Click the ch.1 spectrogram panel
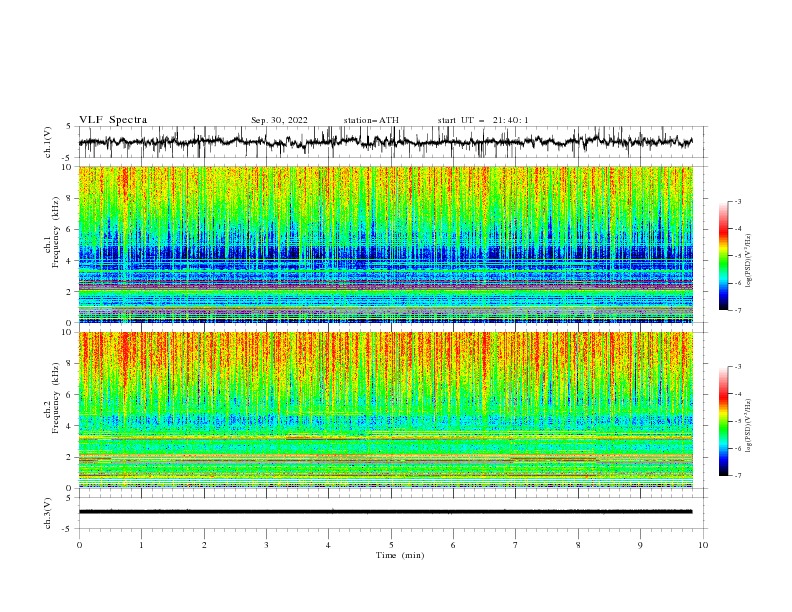Screen dimensions: 792x612 coord(385,244)
